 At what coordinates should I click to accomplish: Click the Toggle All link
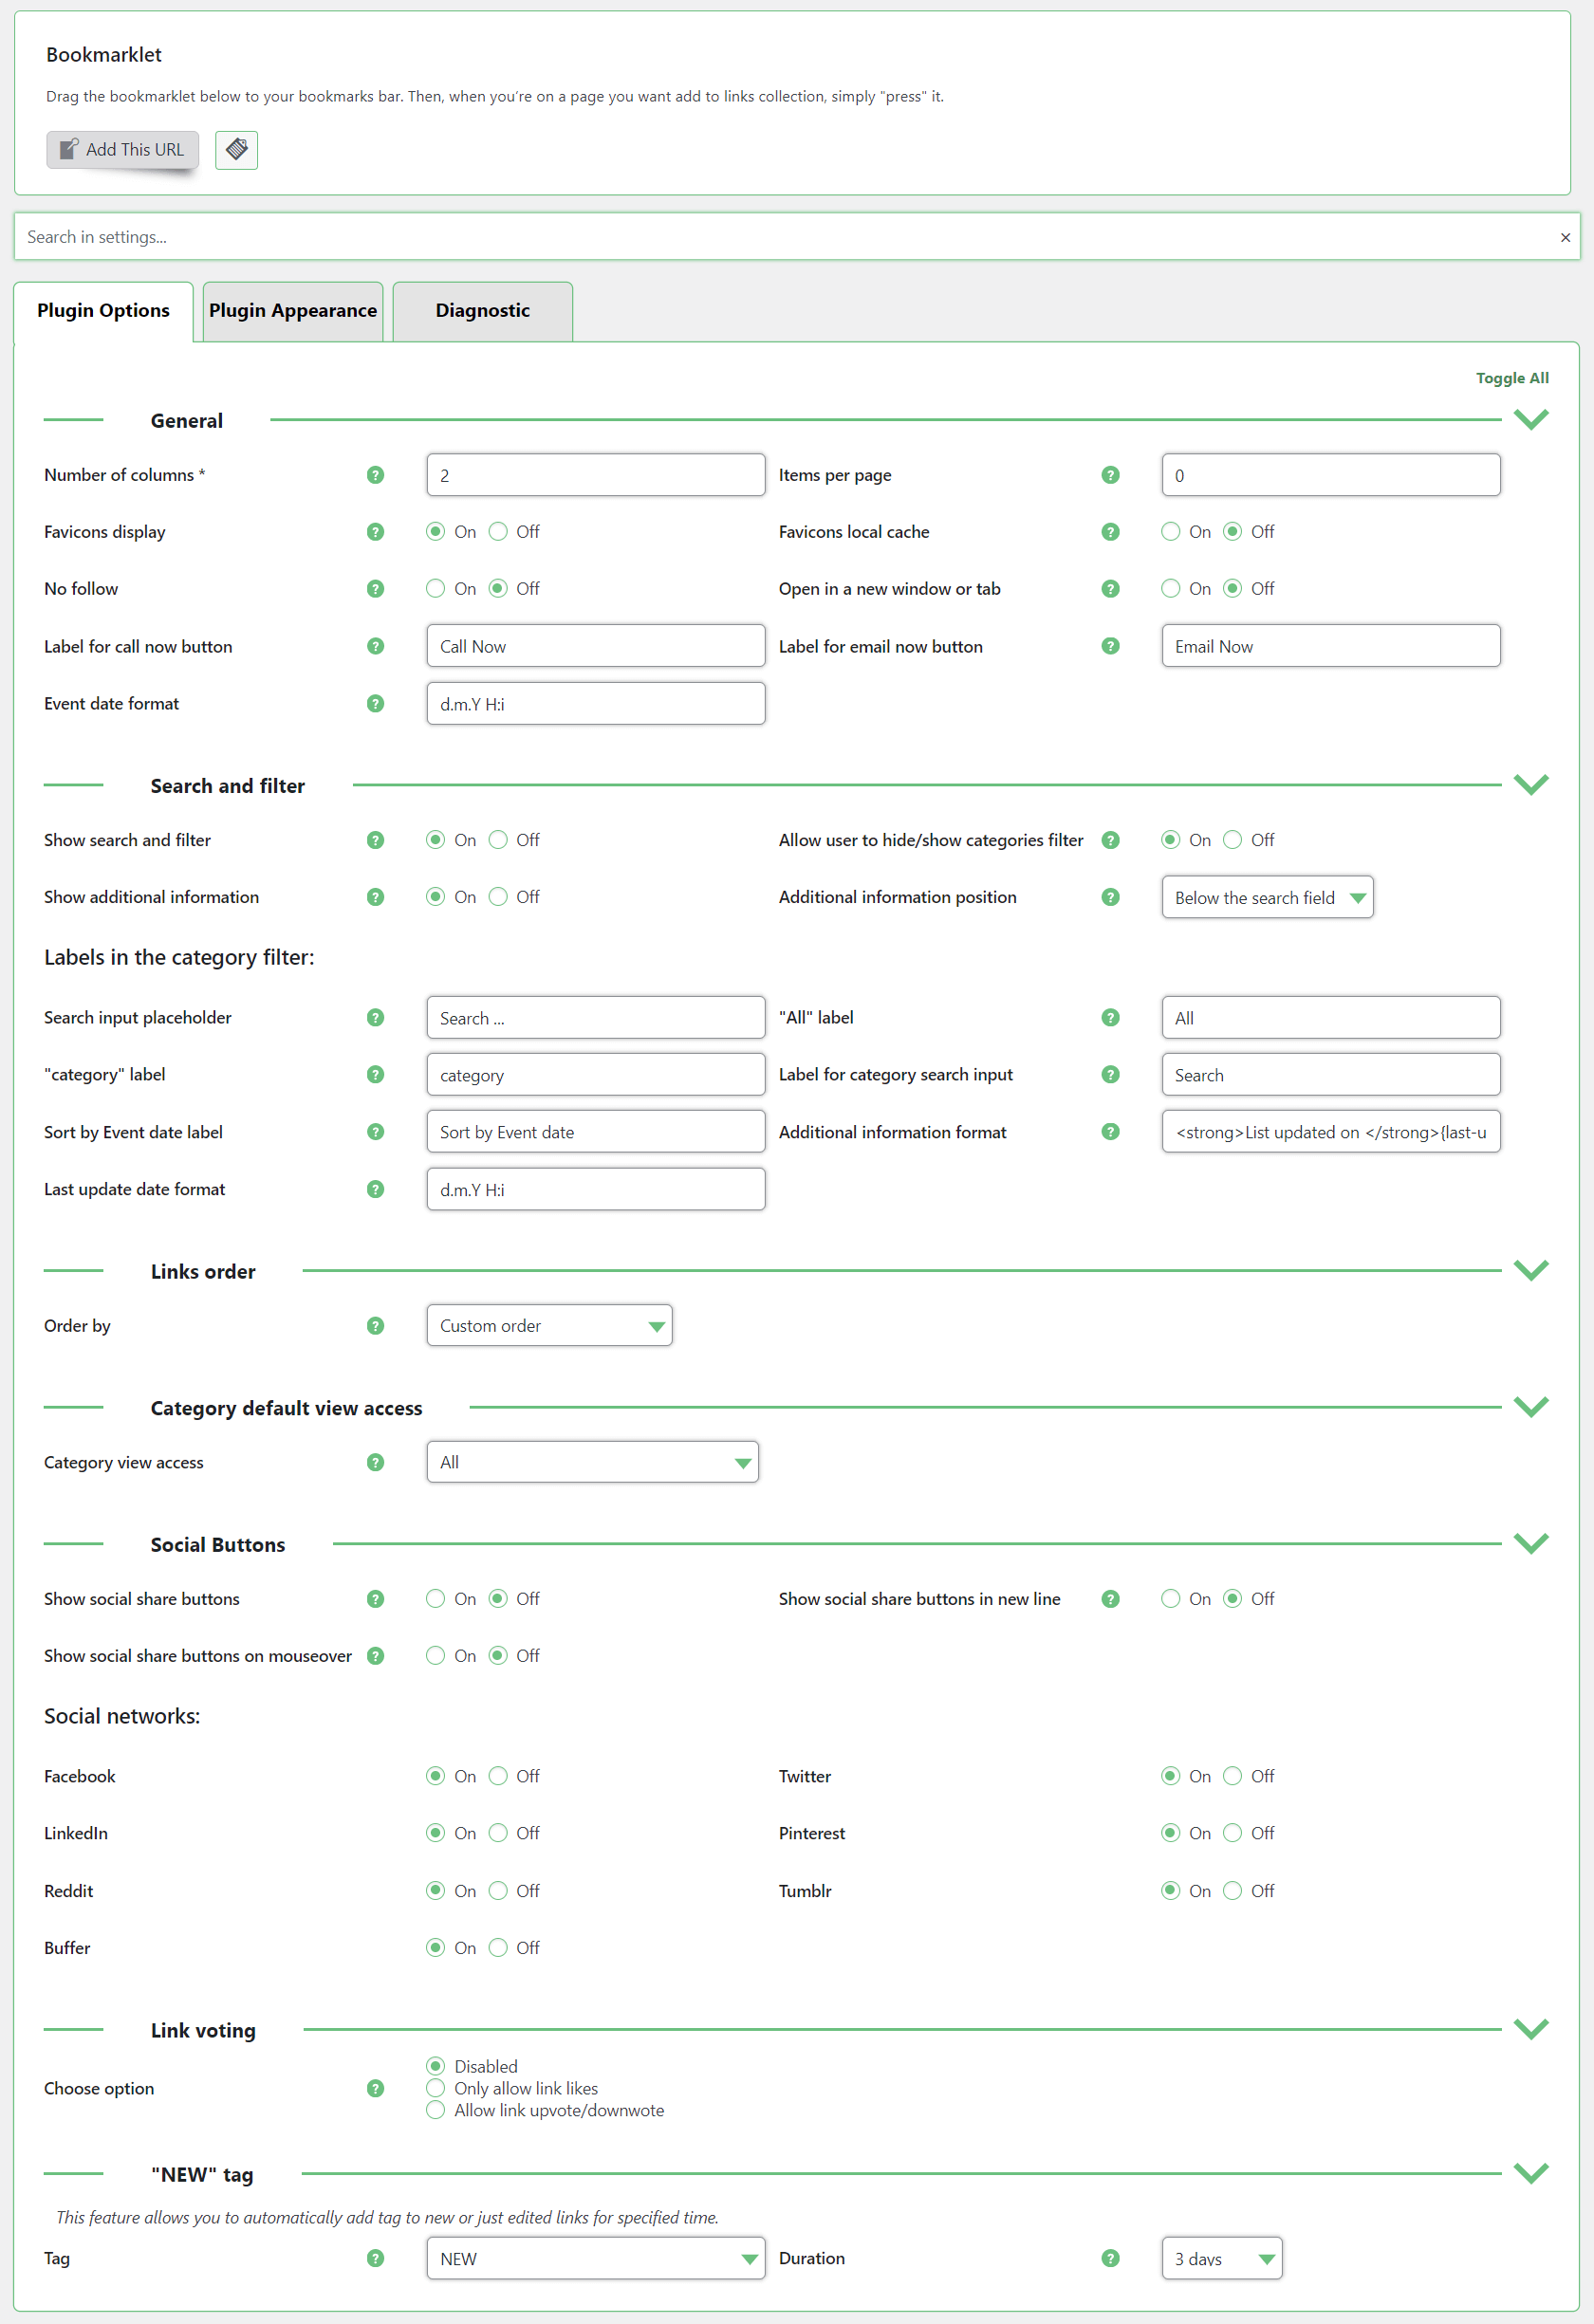(1511, 378)
